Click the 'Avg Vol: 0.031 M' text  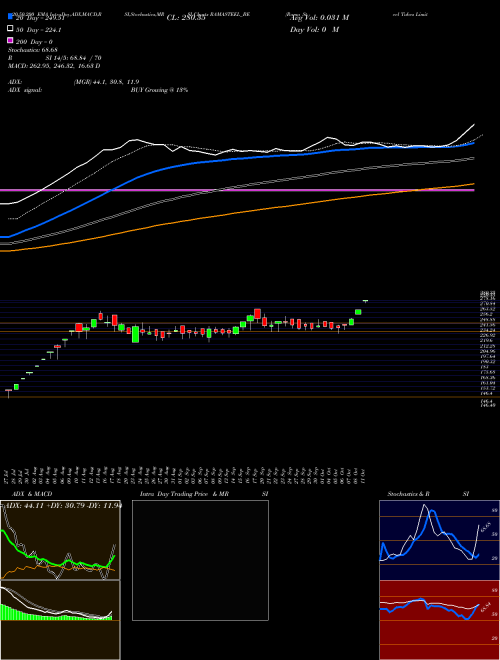pos(317,18)
